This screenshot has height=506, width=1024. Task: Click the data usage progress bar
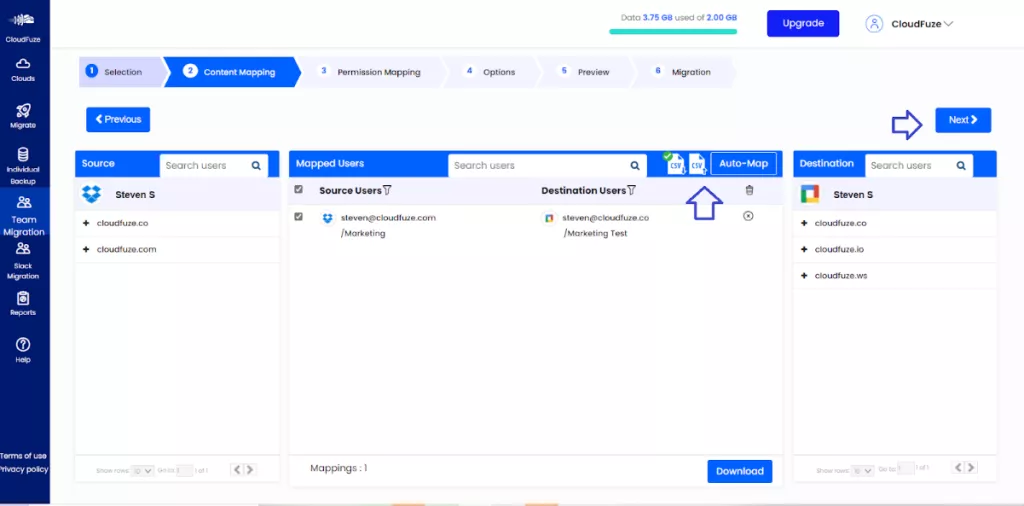click(673, 32)
